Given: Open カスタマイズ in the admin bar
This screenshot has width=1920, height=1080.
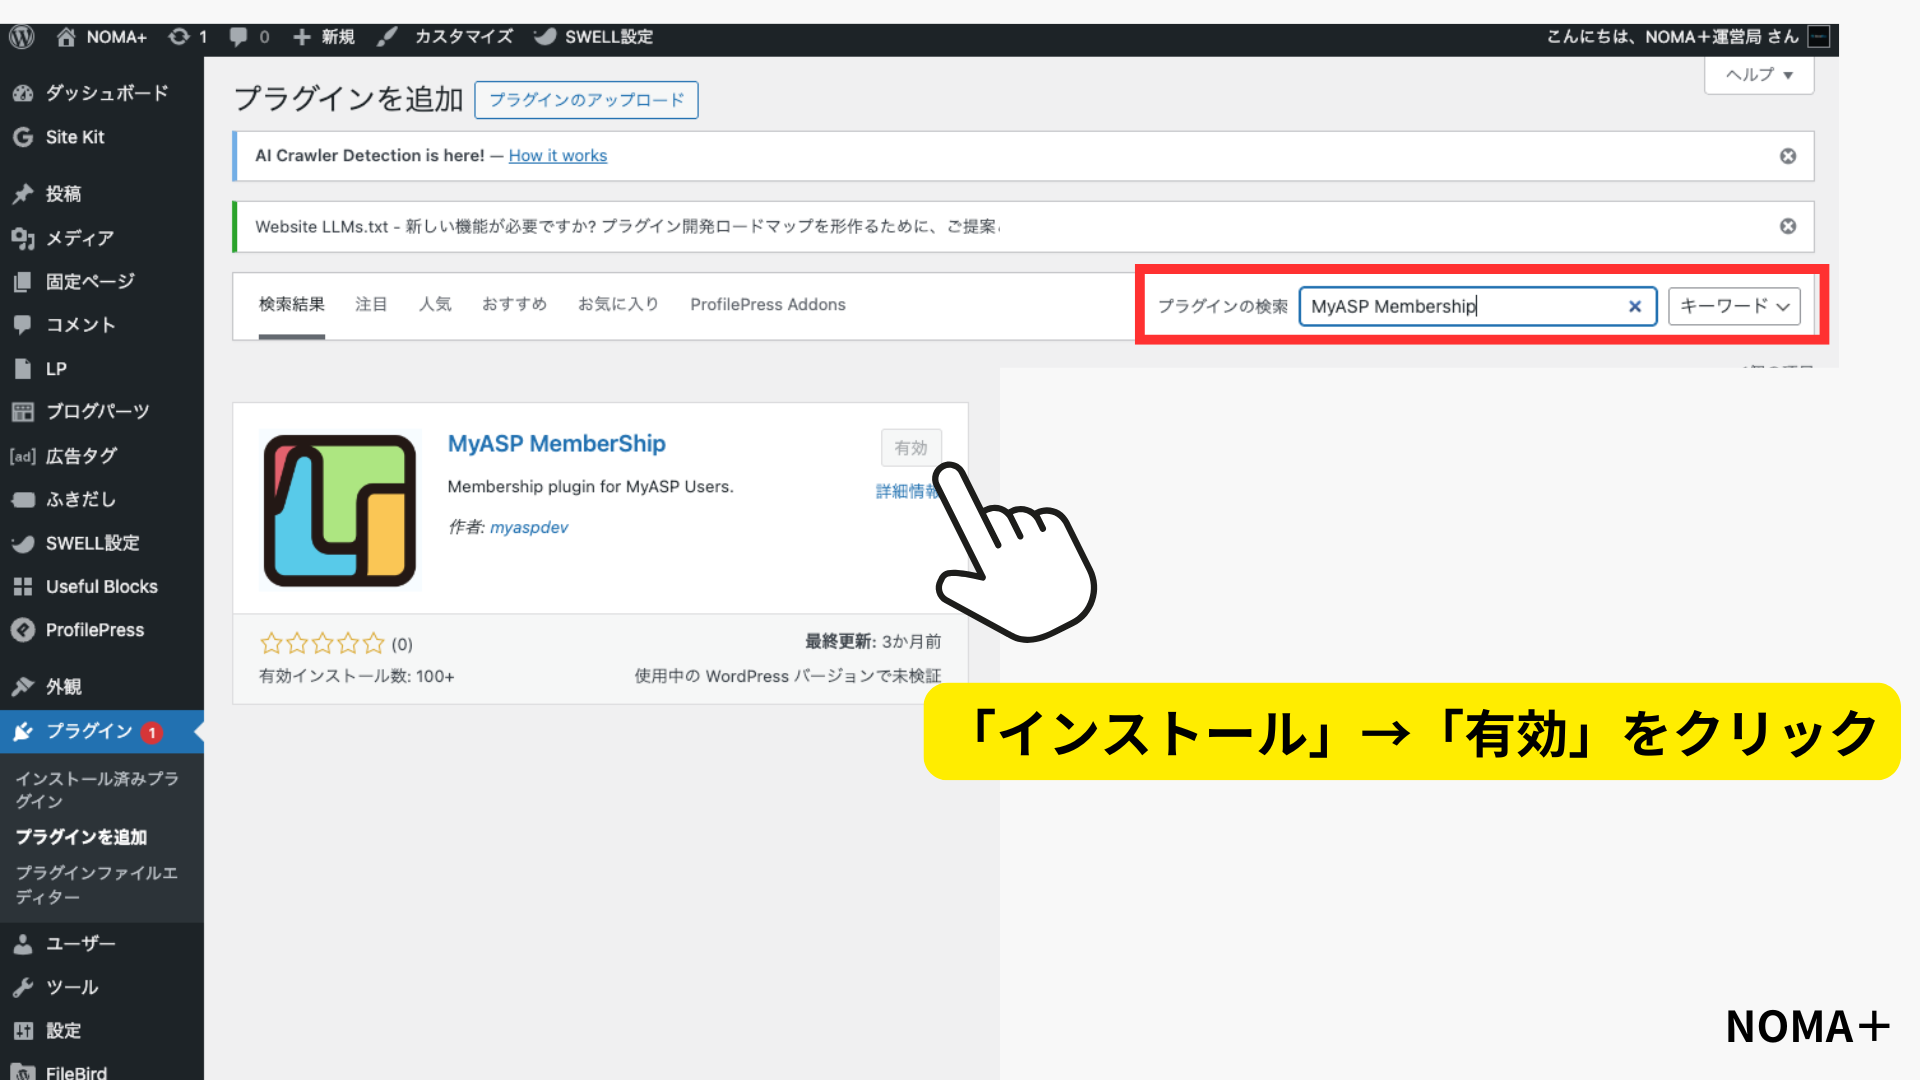Looking at the screenshot, I should tap(445, 37).
